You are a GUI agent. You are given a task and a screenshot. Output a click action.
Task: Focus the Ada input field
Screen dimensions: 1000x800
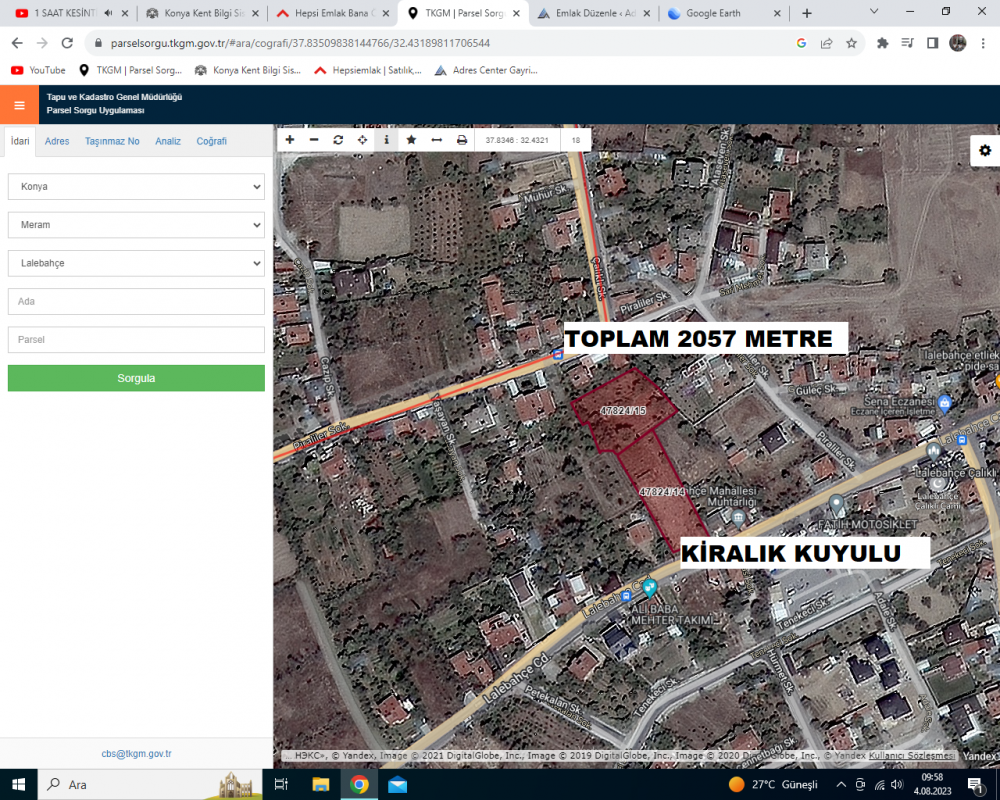136,301
